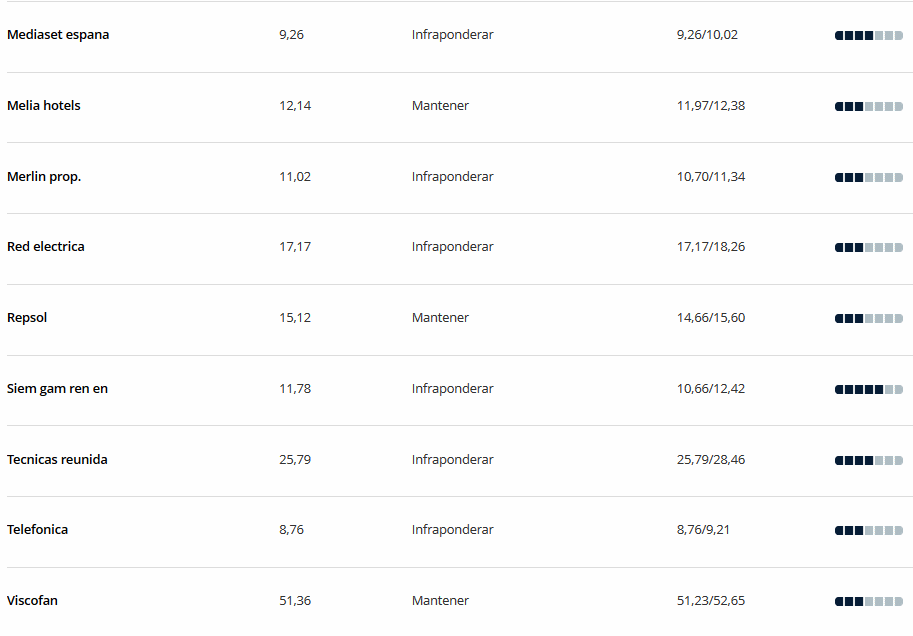The image size is (913, 636).
Task: Select the Viscofan price 51,36
Action: click(295, 601)
